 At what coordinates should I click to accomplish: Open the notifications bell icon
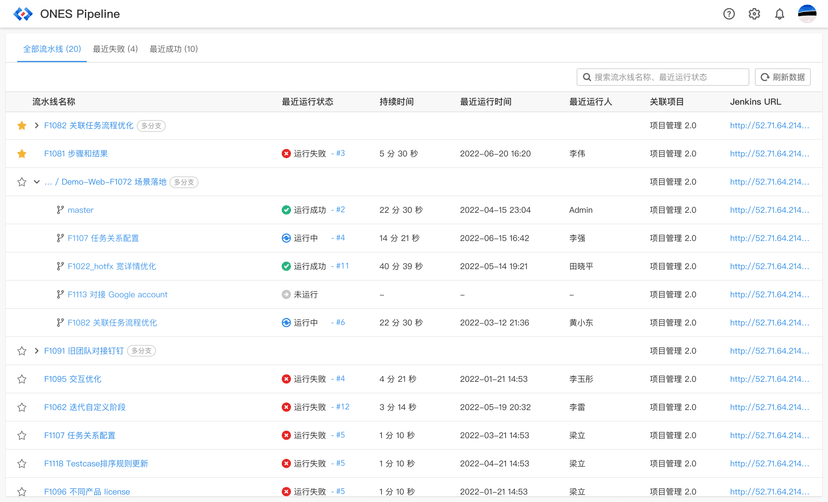[x=780, y=14]
